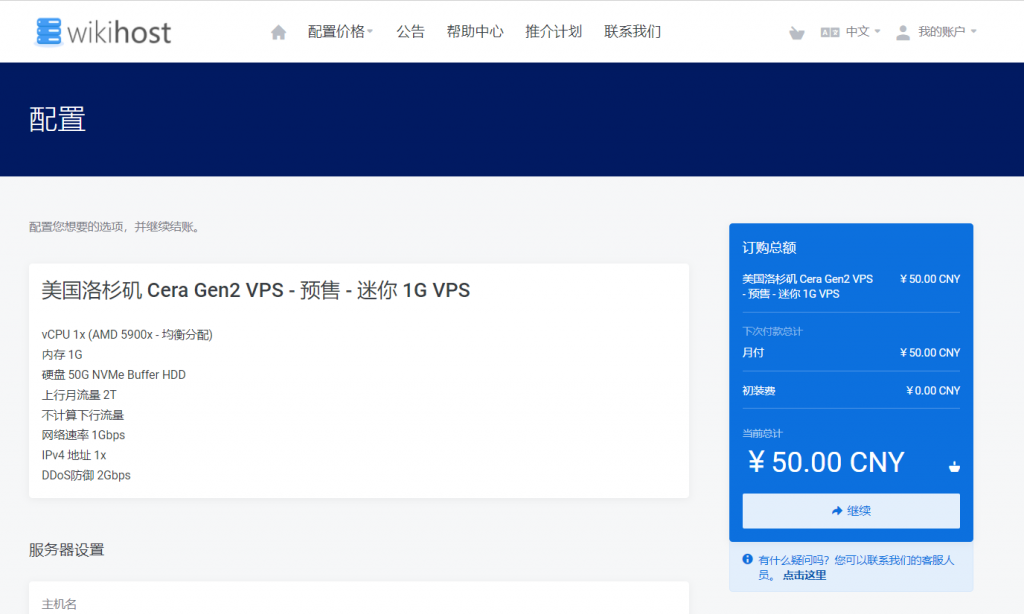Click the basket icon beside total price

(954, 466)
